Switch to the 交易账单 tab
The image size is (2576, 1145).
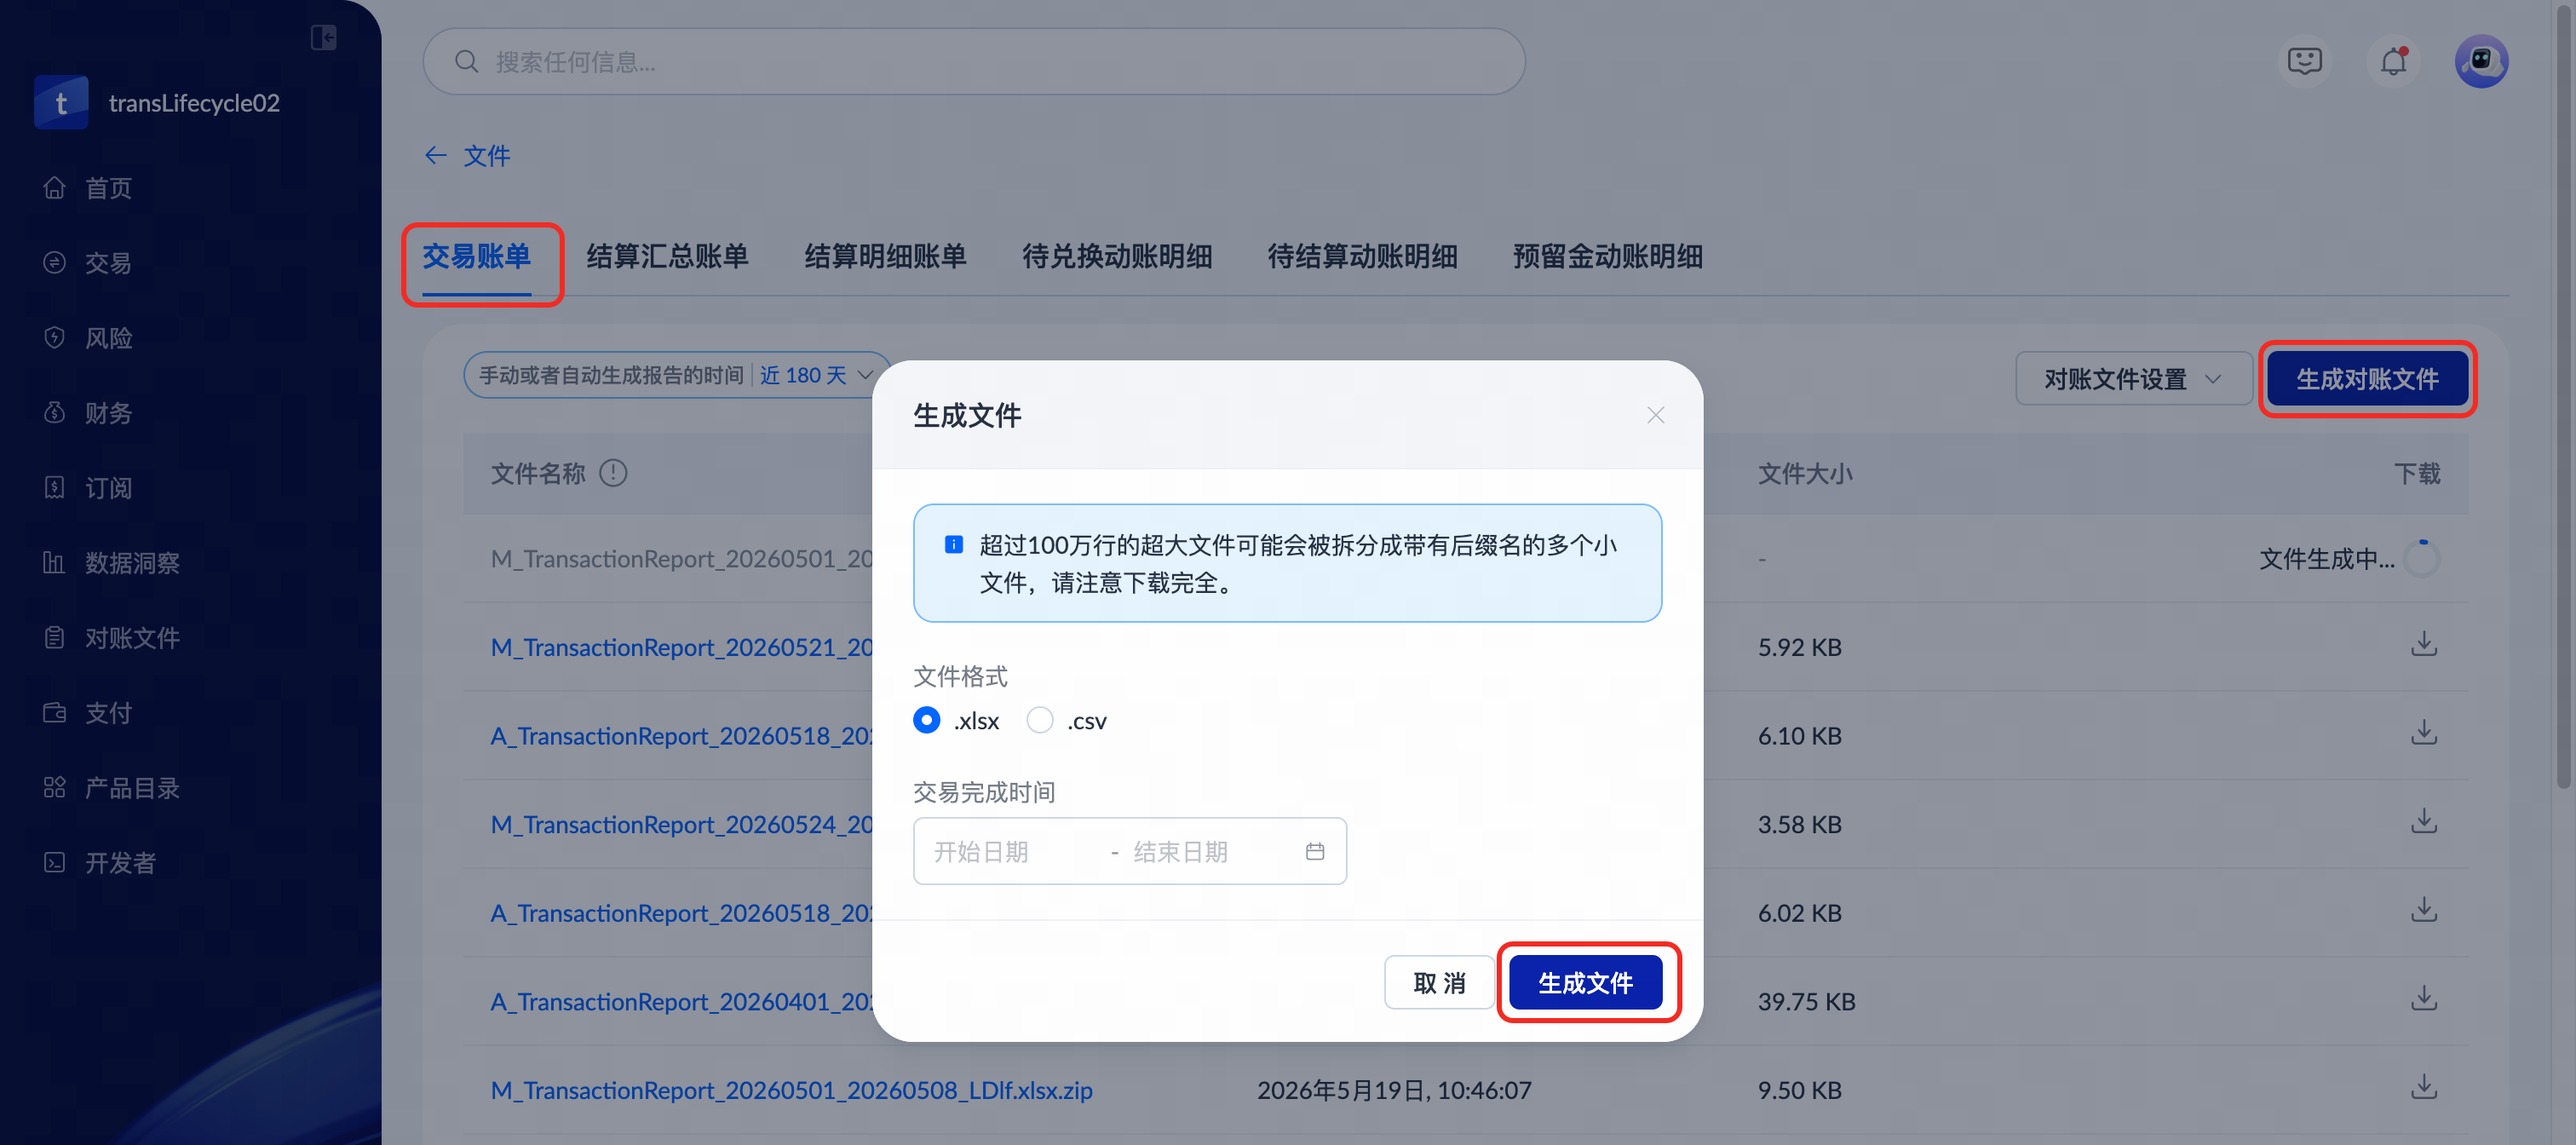[x=476, y=256]
